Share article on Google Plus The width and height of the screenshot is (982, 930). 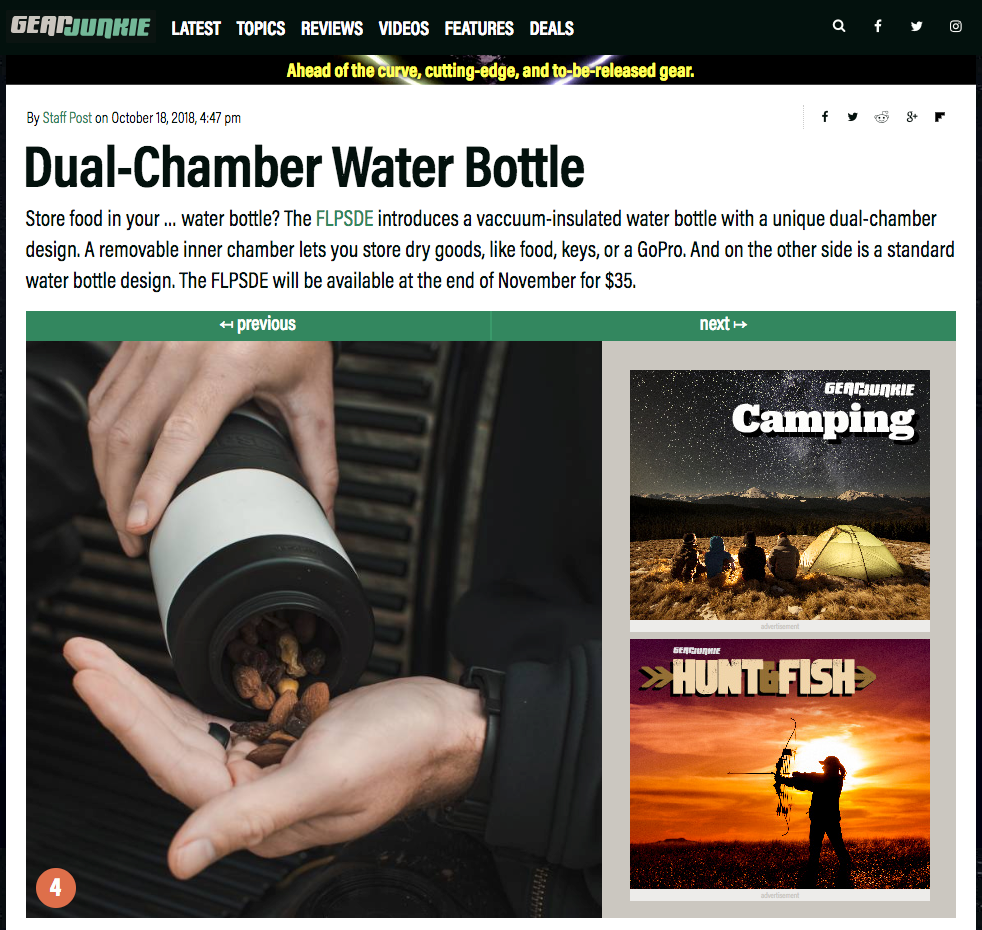point(911,116)
